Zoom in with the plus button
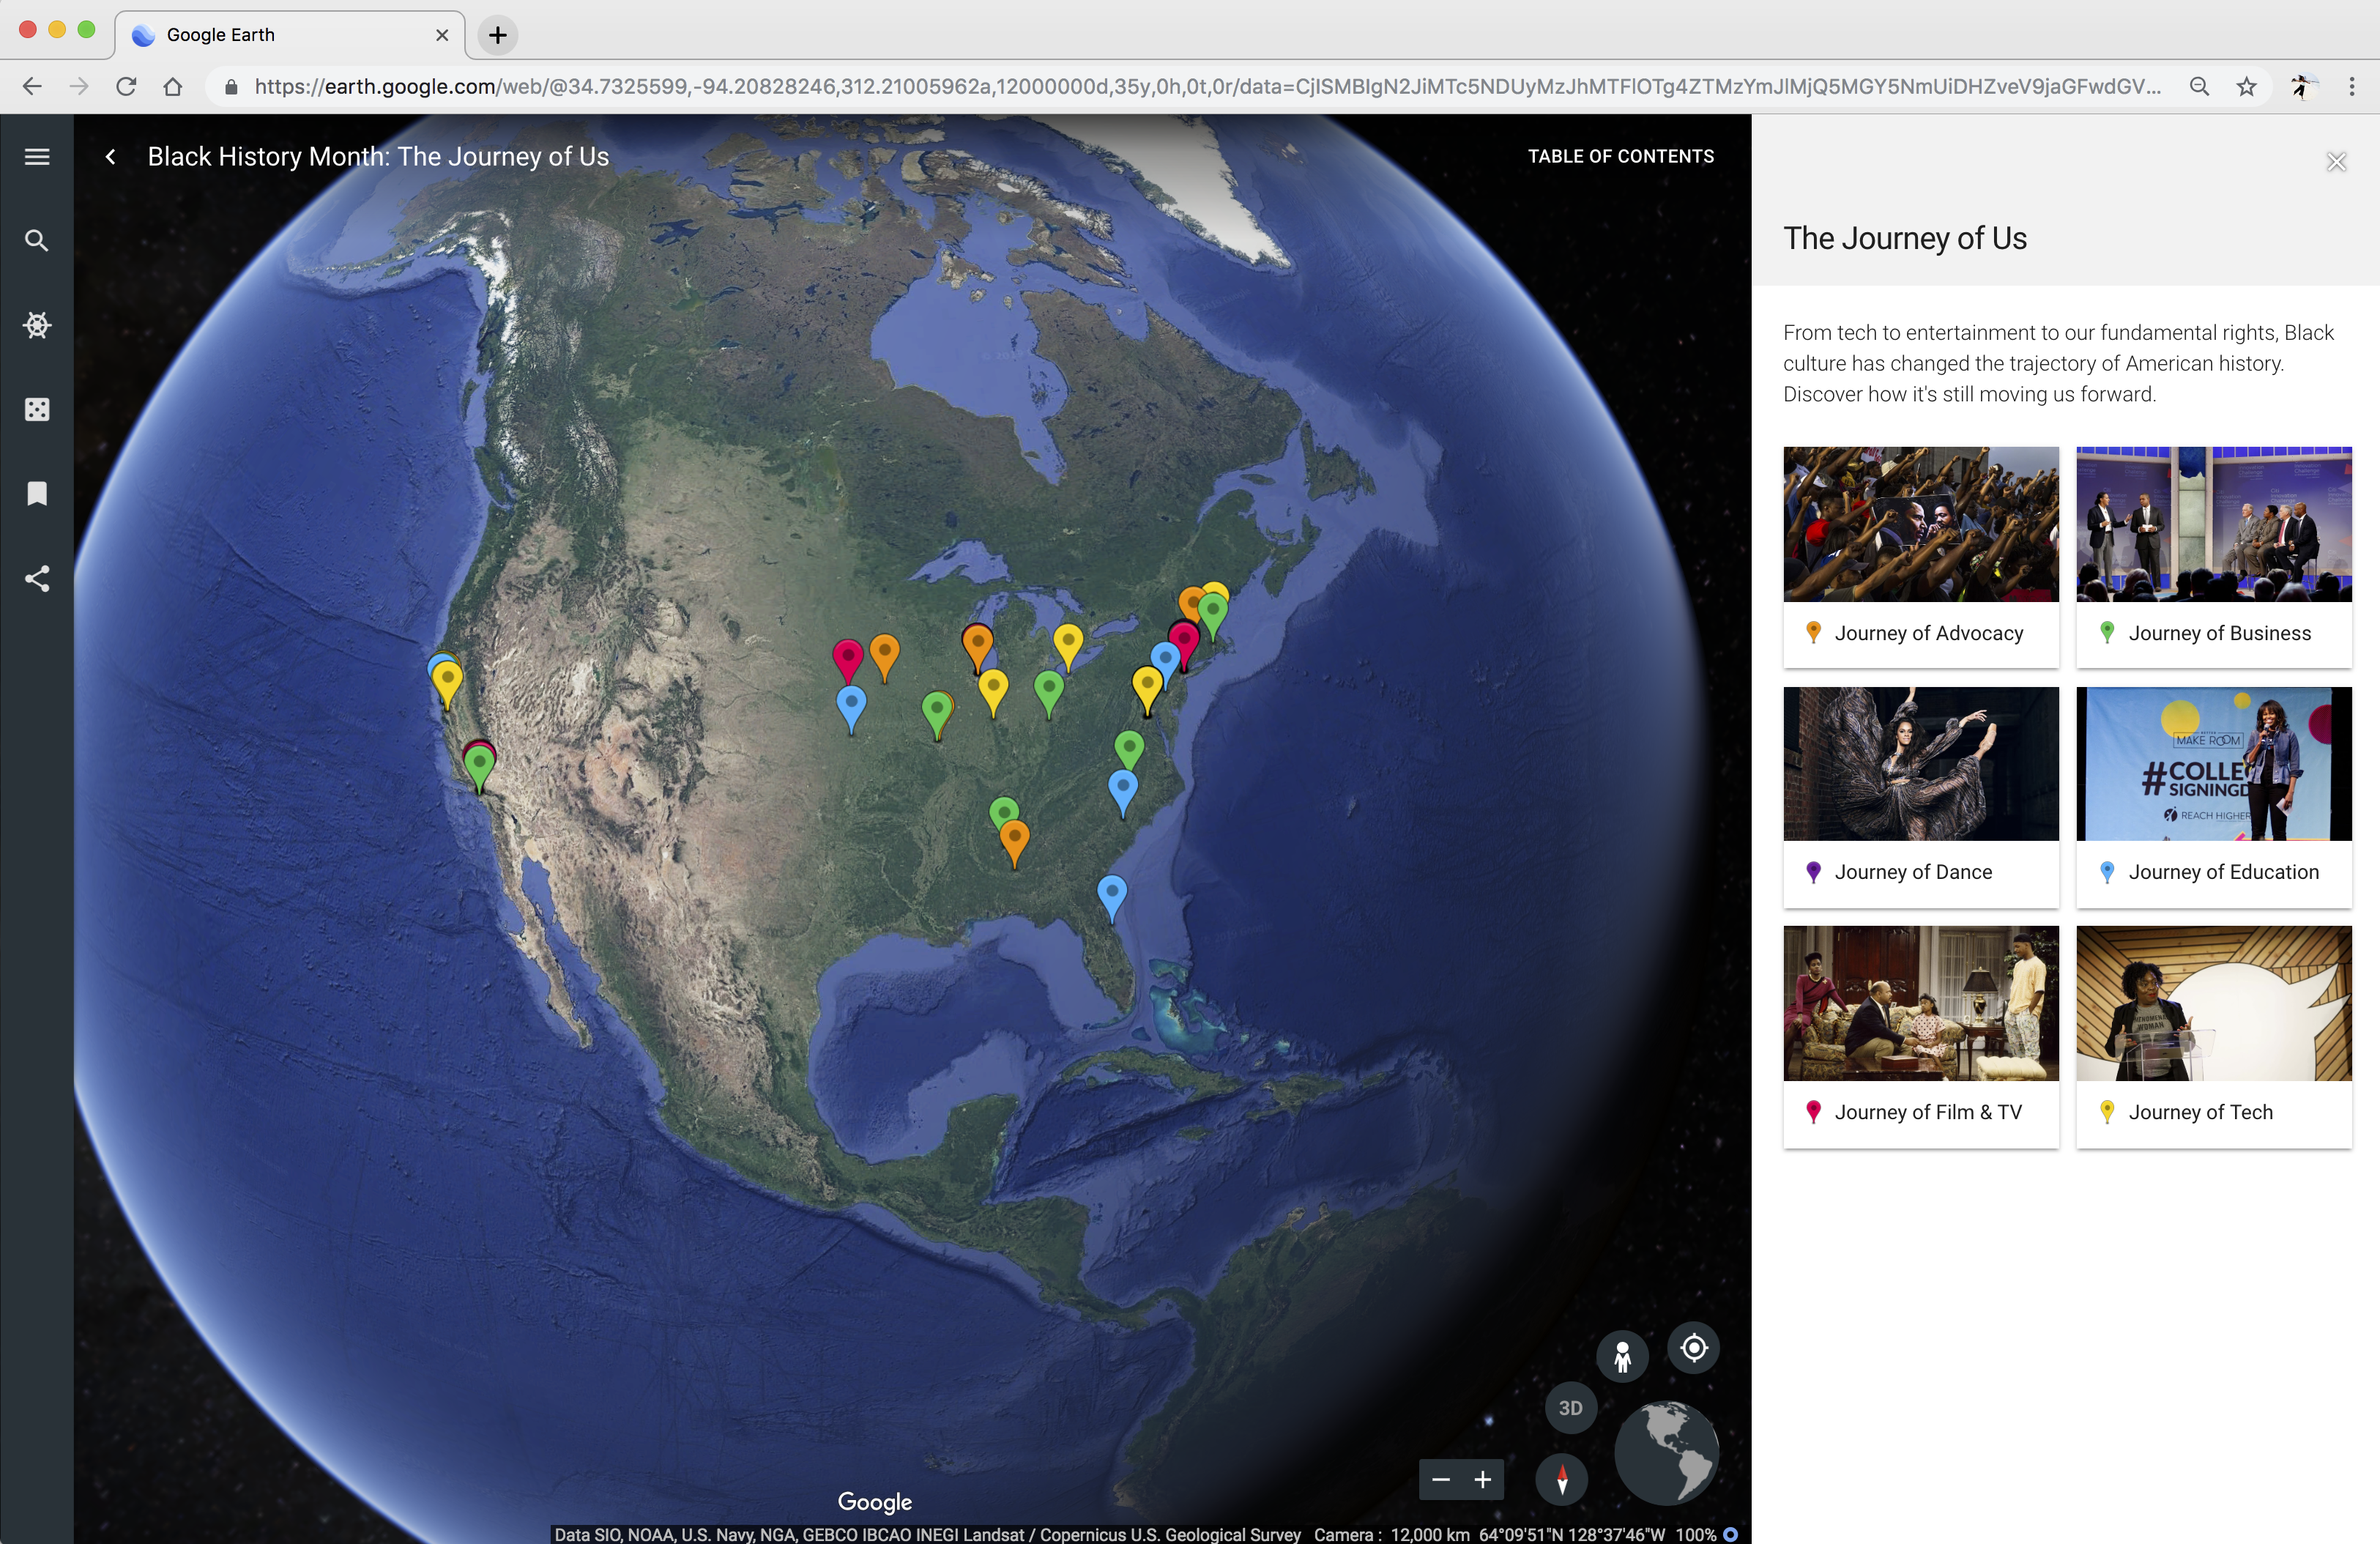The width and height of the screenshot is (2380, 1544). coord(1483,1480)
